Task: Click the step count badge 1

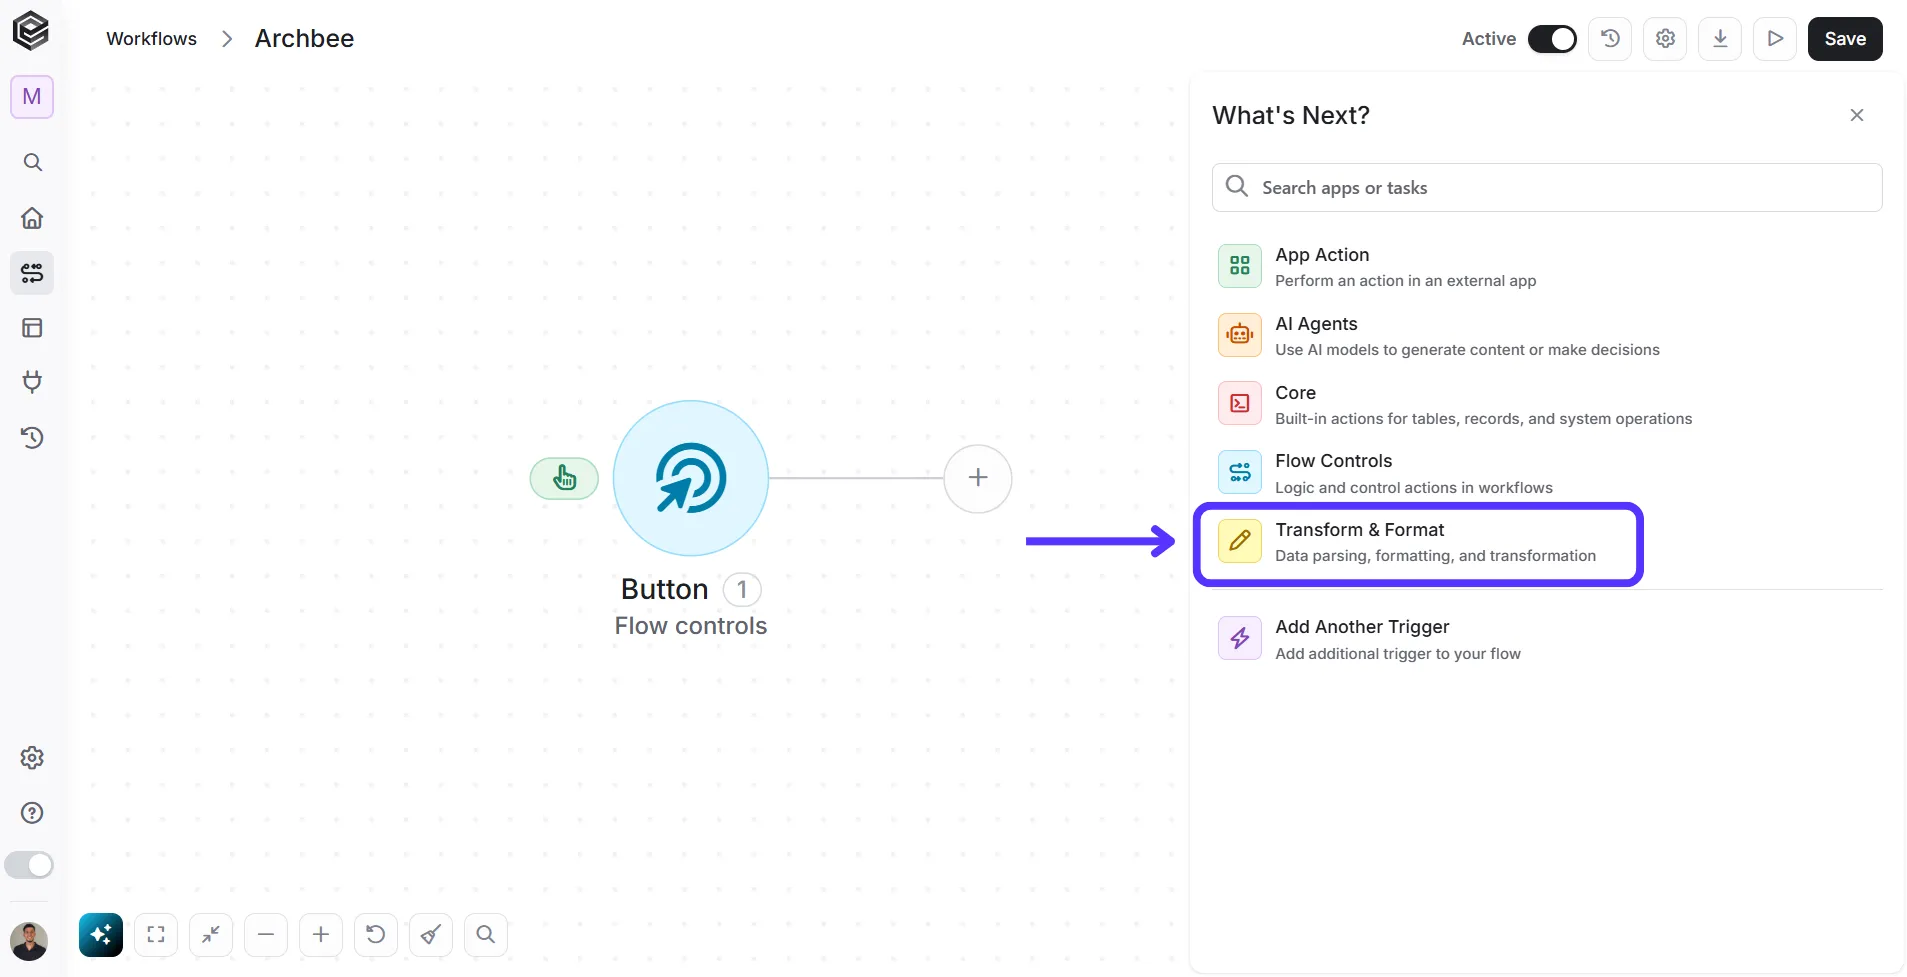Action: [742, 590]
